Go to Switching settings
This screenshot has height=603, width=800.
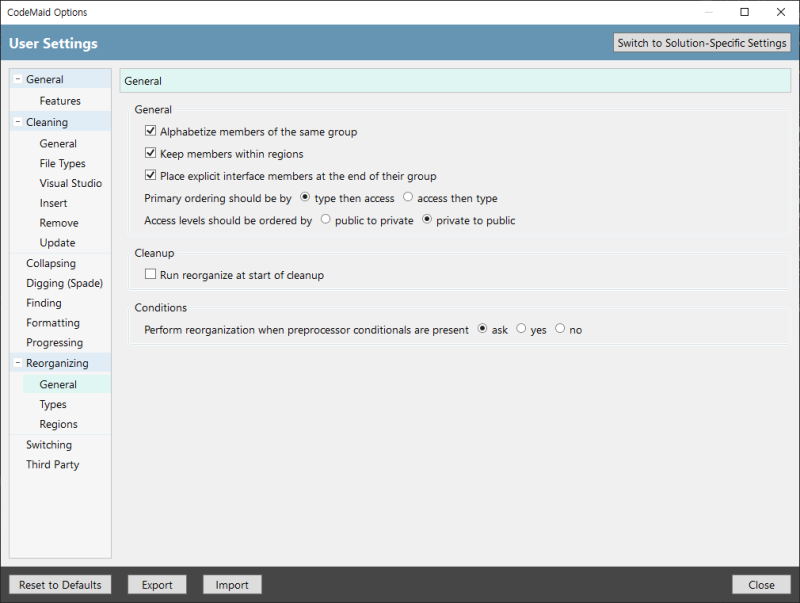[x=49, y=445]
